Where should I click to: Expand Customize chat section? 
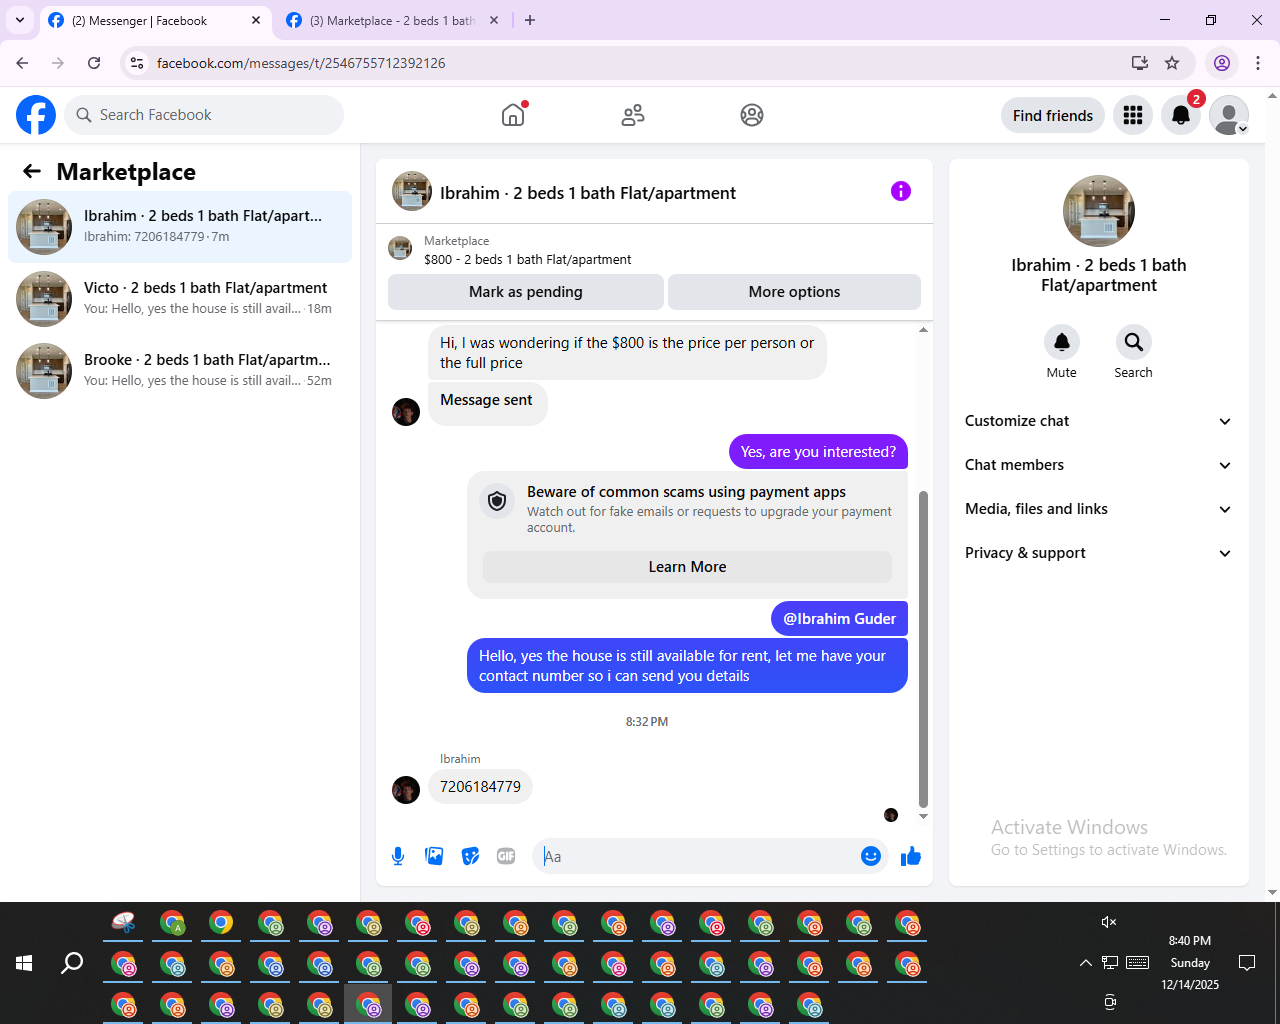pos(1098,421)
